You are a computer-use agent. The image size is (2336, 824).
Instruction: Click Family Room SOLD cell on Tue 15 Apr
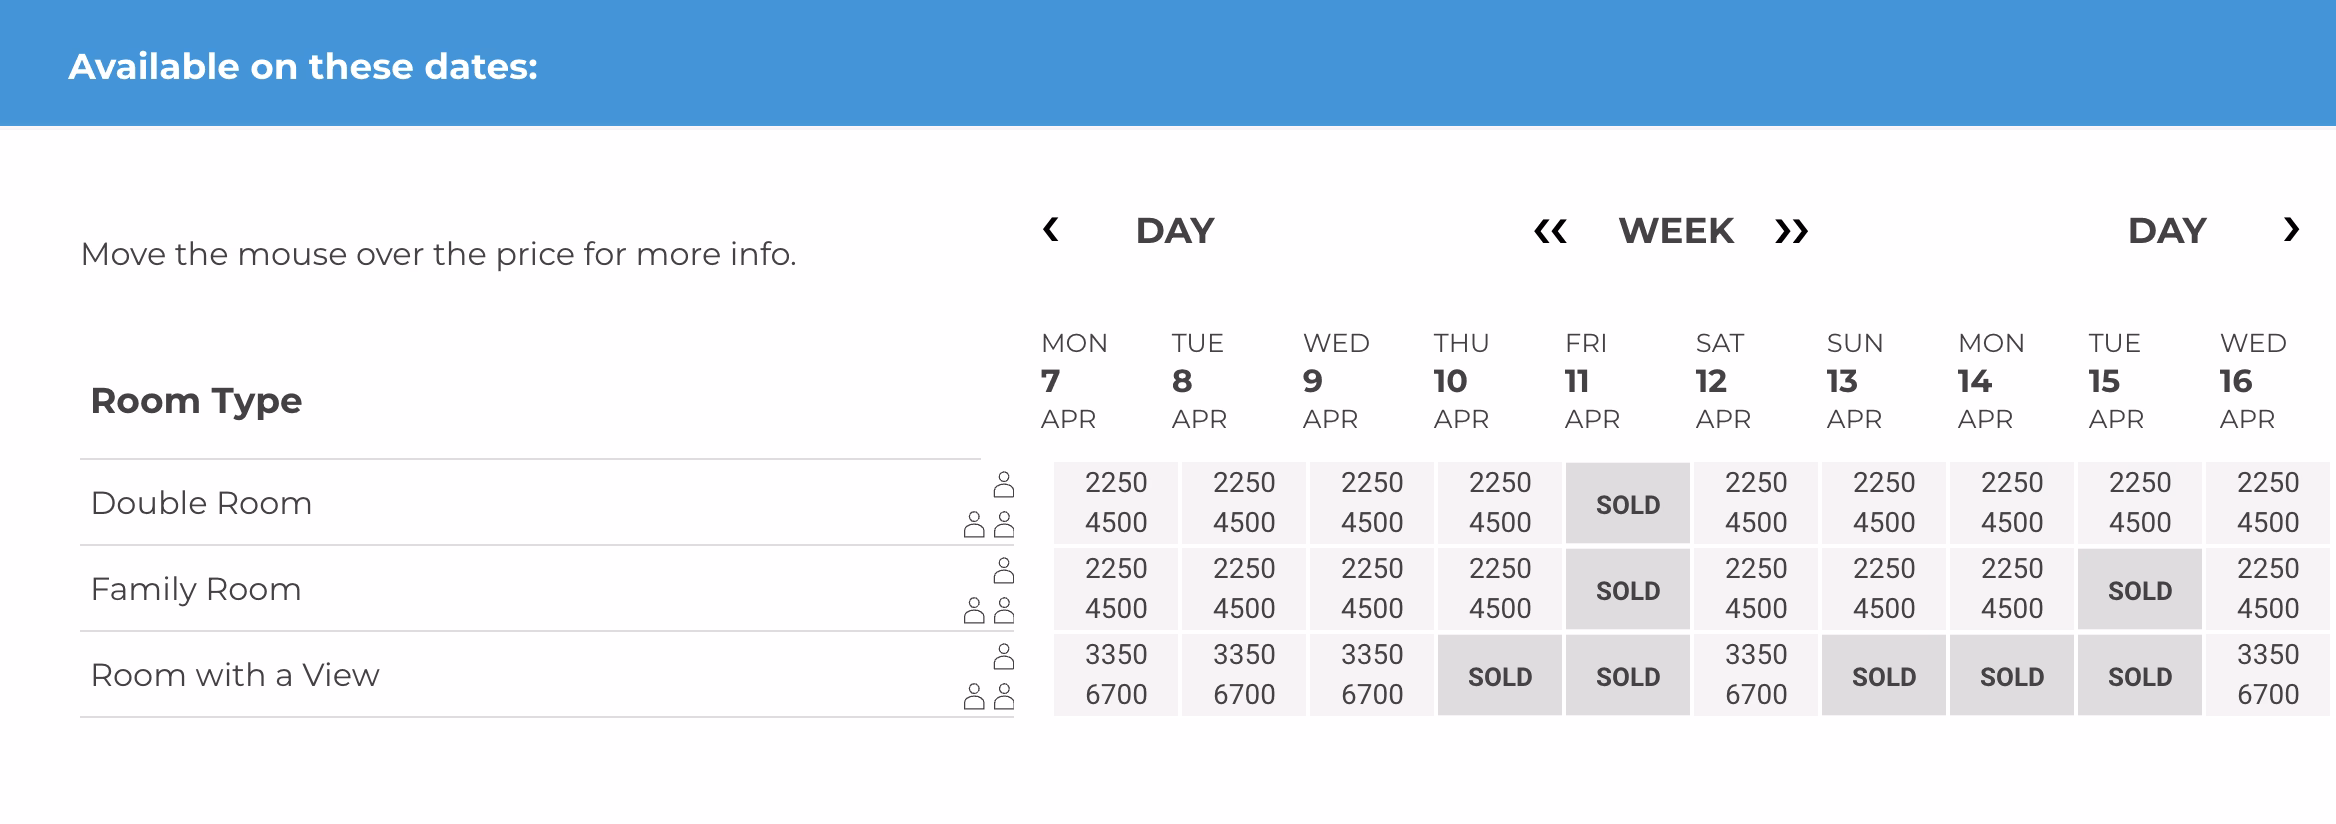(2140, 589)
